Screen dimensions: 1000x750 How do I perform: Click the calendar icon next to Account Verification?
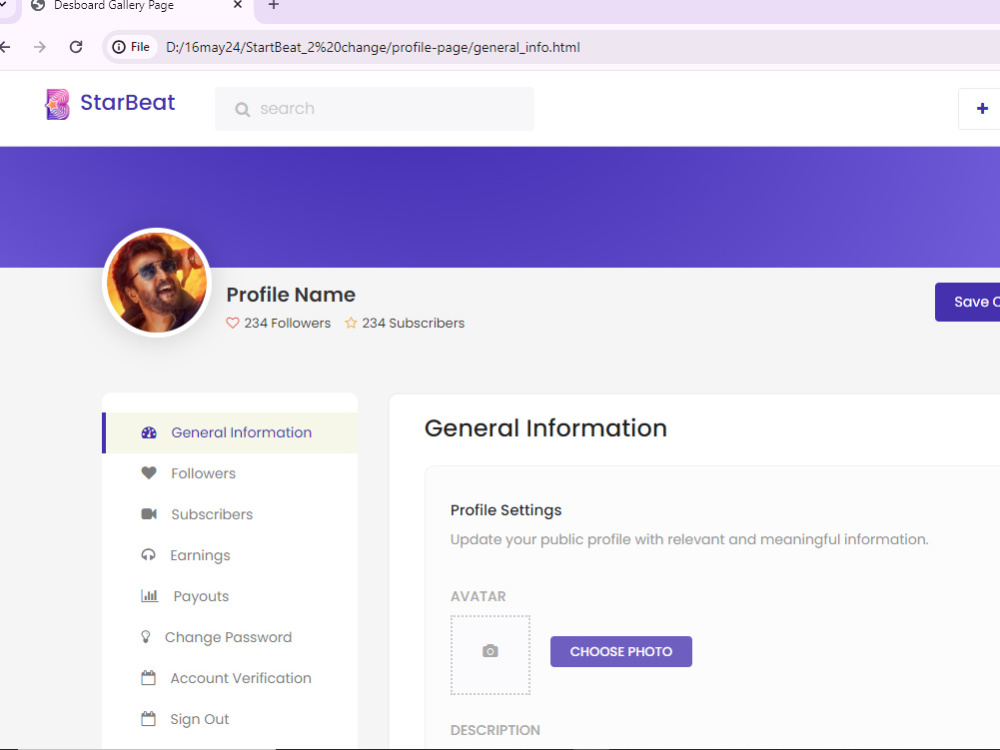(148, 677)
